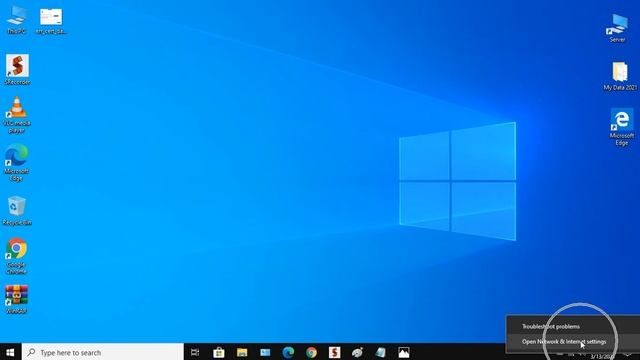Select the Recycle Bin icon
This screenshot has height=360, width=640.
tap(17, 211)
